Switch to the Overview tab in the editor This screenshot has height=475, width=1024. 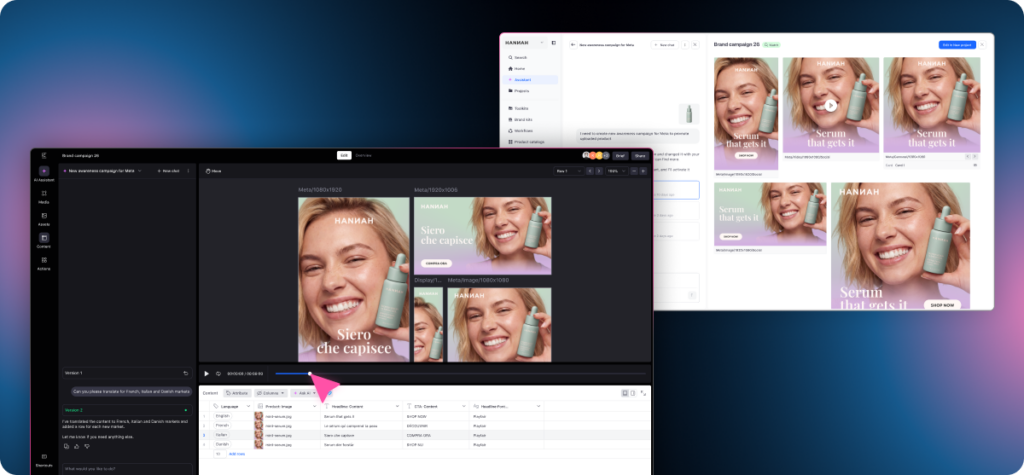(364, 156)
